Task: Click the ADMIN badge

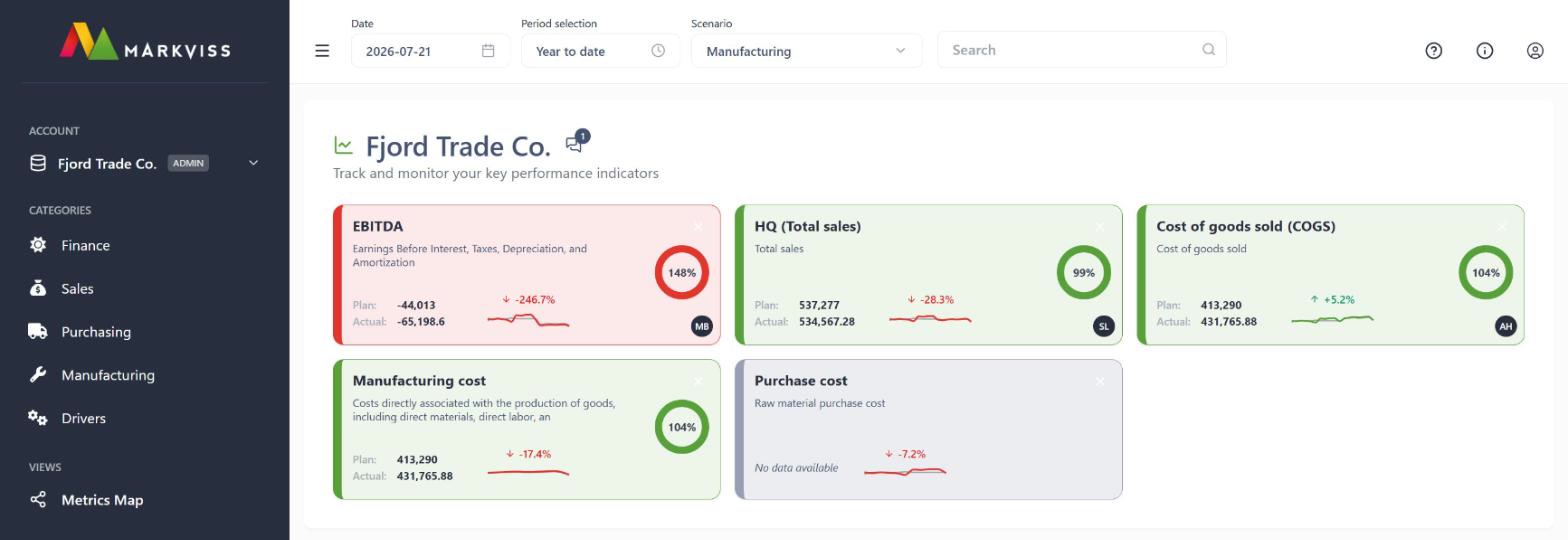Action: pyautogui.click(x=188, y=163)
